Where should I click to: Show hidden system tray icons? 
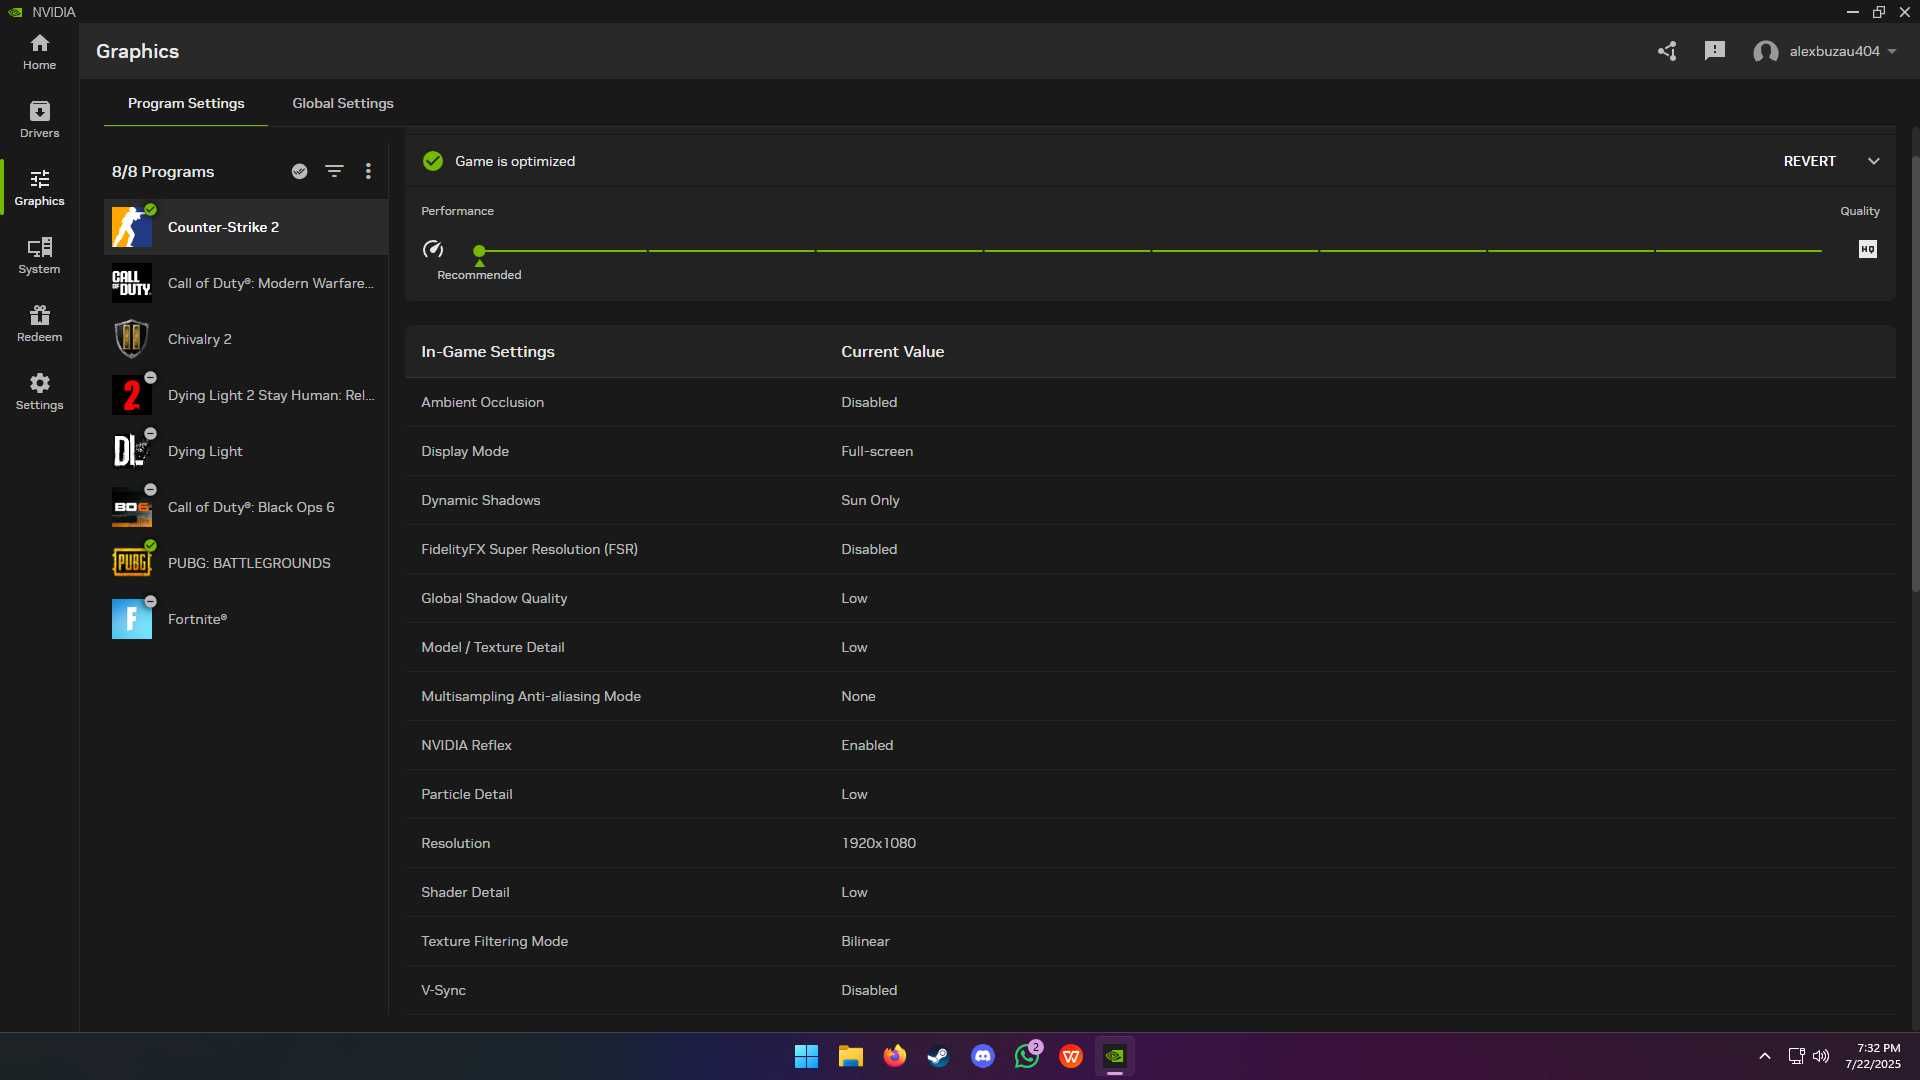click(x=1765, y=1056)
